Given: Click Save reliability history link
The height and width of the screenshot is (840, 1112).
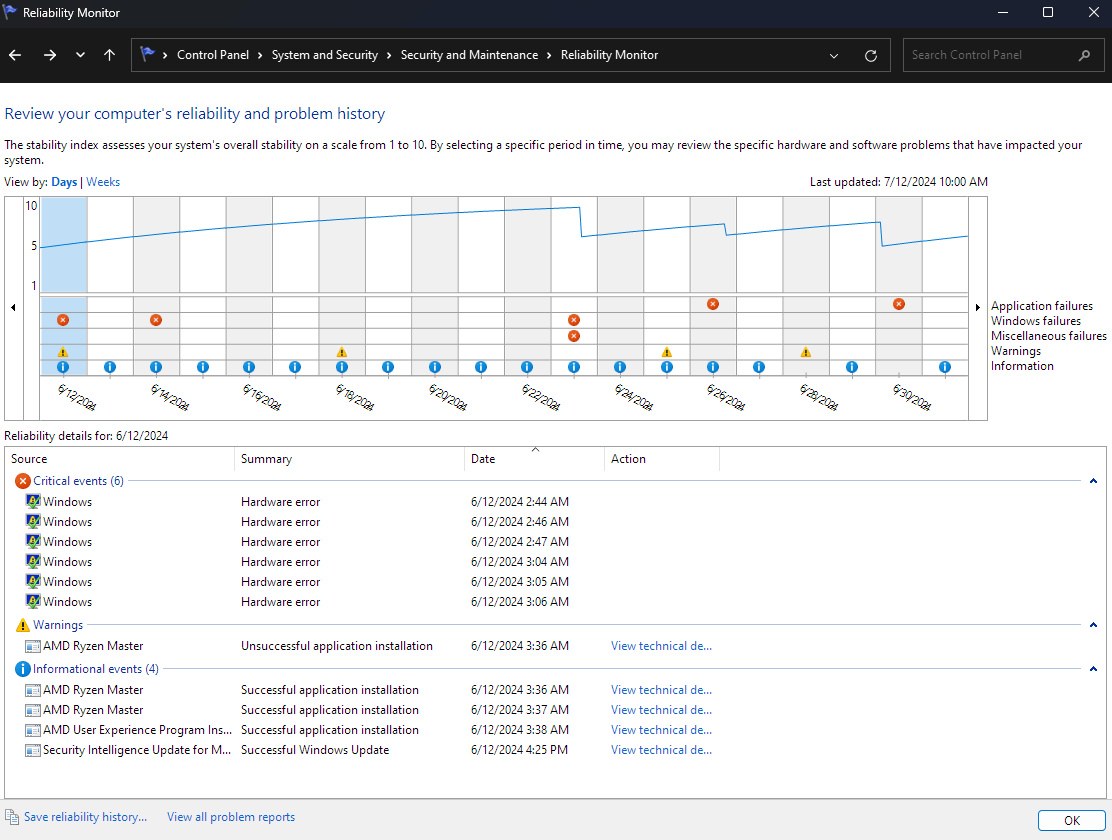Looking at the screenshot, I should click(x=85, y=817).
